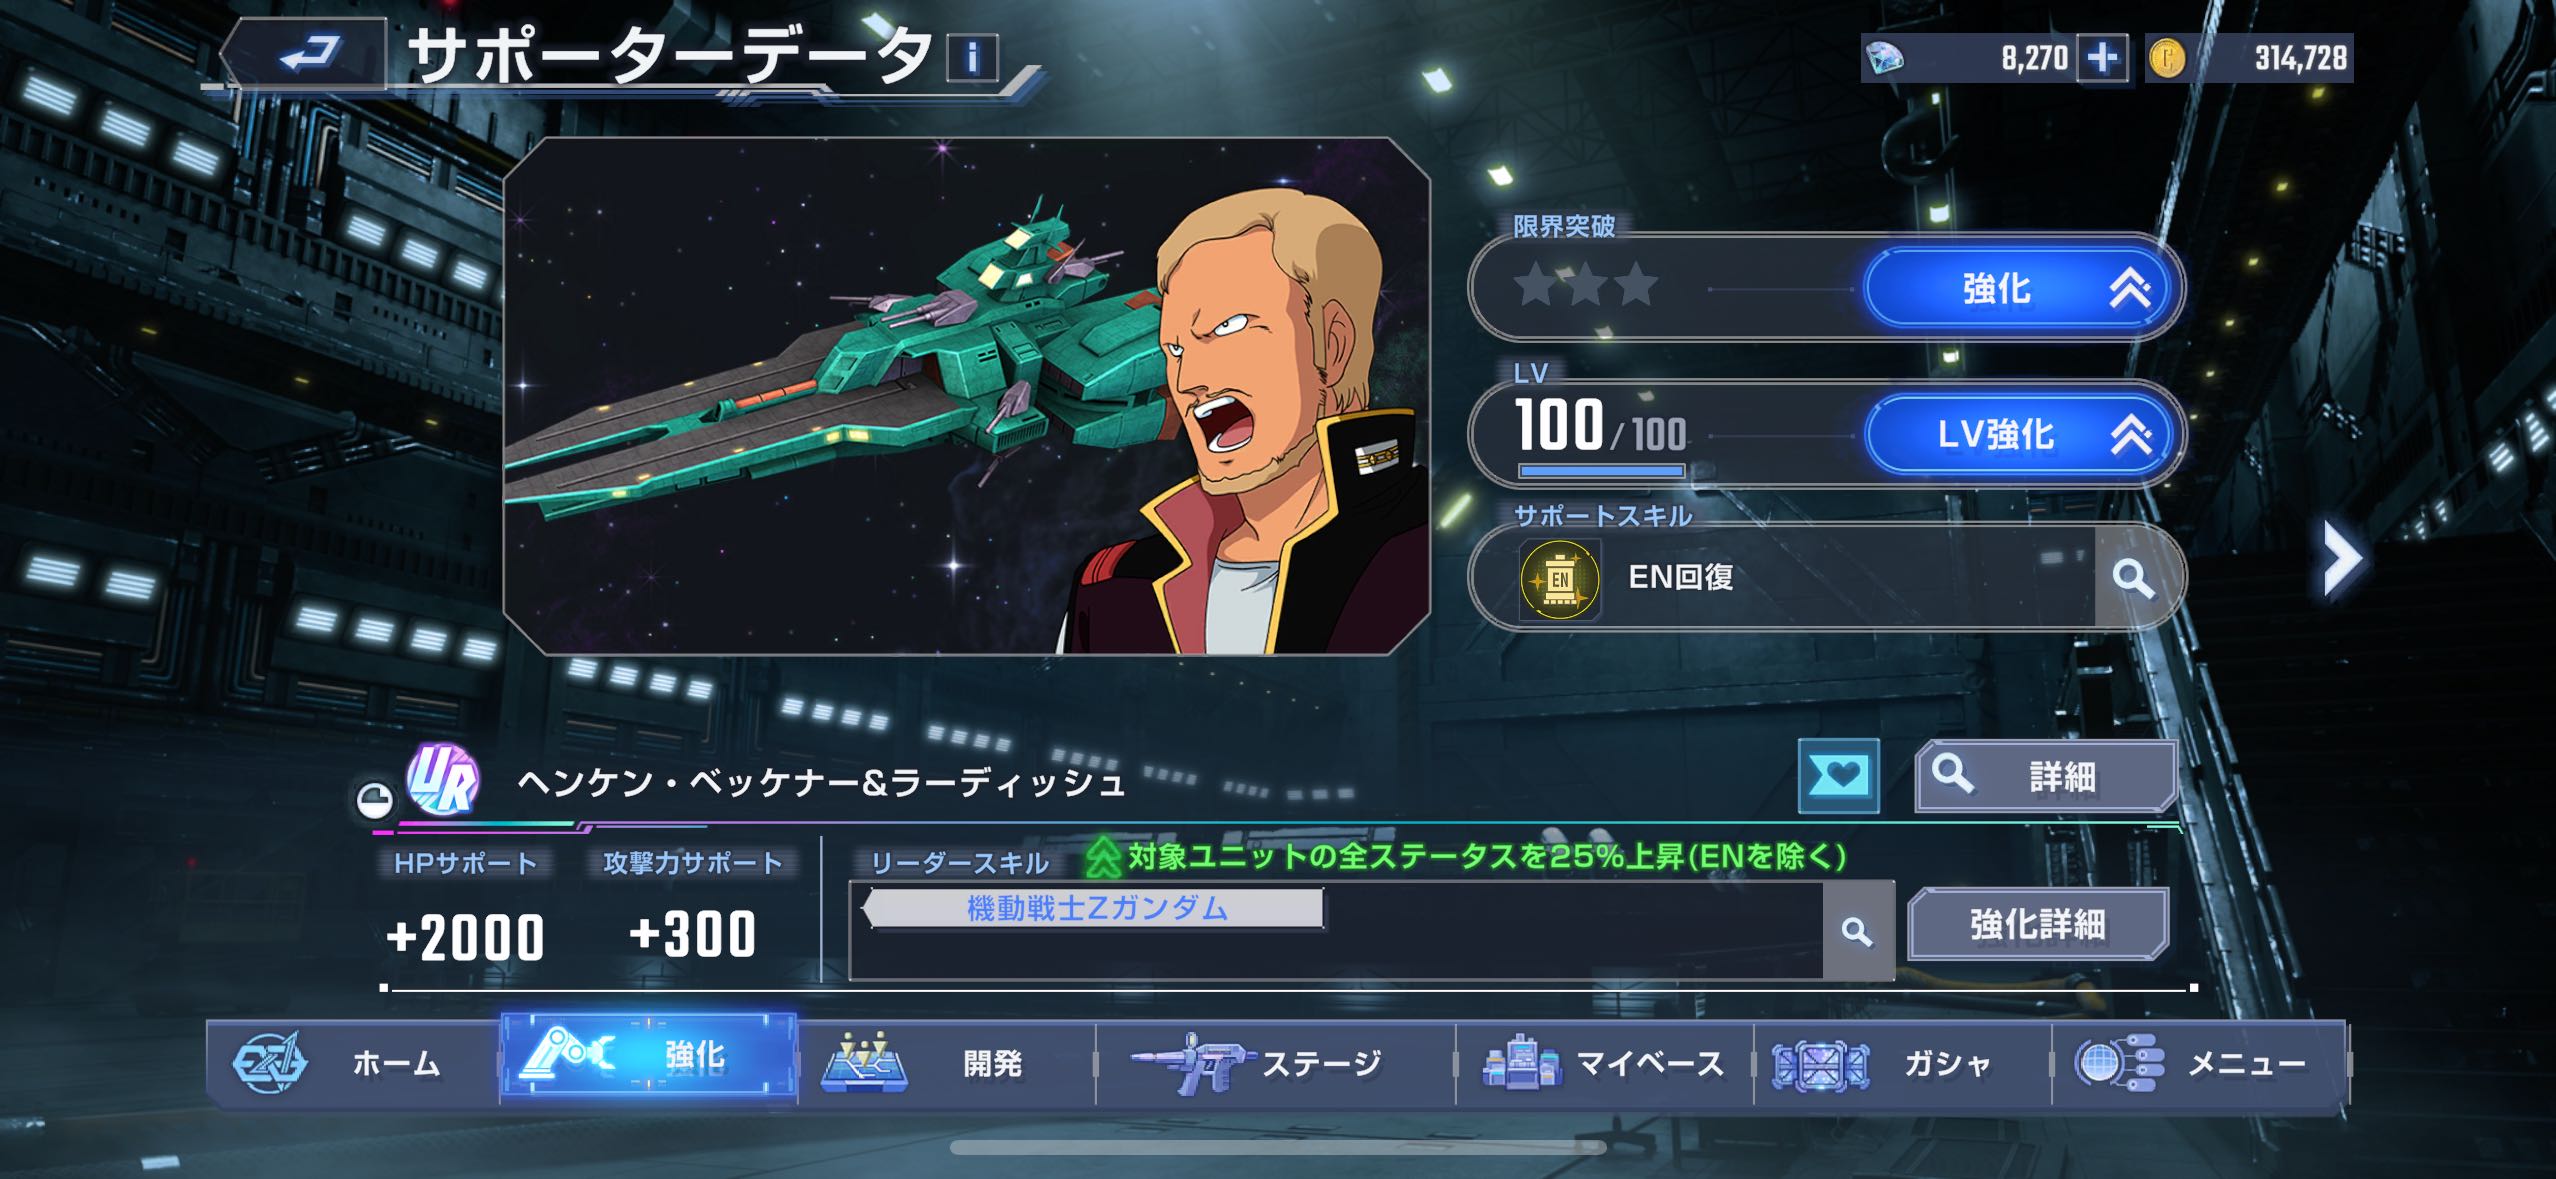Tap the level progress bar under 100/100

[1601, 470]
